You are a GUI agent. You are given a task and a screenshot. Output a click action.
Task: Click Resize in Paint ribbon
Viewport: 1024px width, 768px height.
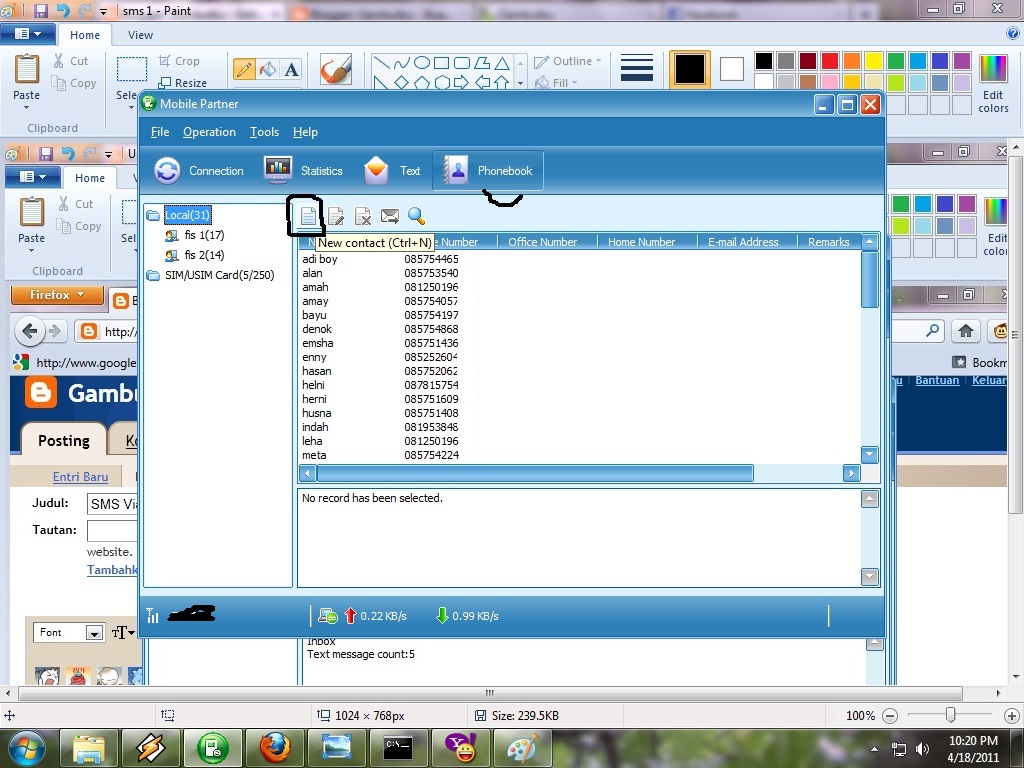[183, 83]
